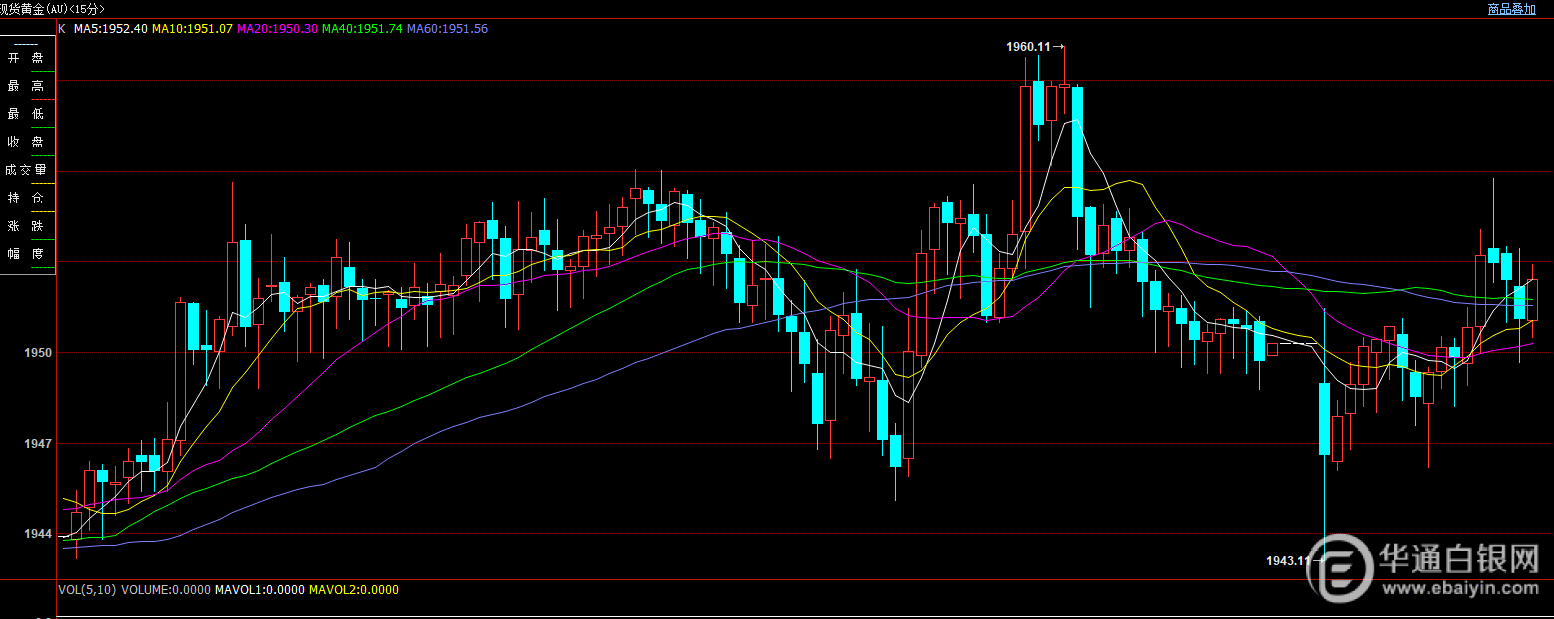Select the 幅度 row in the side panel
Image resolution: width=1554 pixels, height=619 pixels.
tap(26, 254)
